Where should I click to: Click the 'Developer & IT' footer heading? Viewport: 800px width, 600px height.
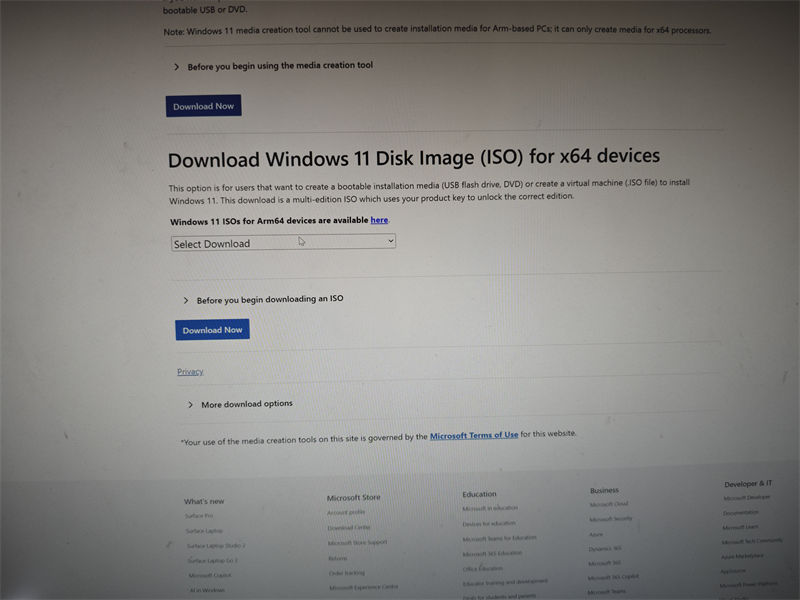(748, 483)
